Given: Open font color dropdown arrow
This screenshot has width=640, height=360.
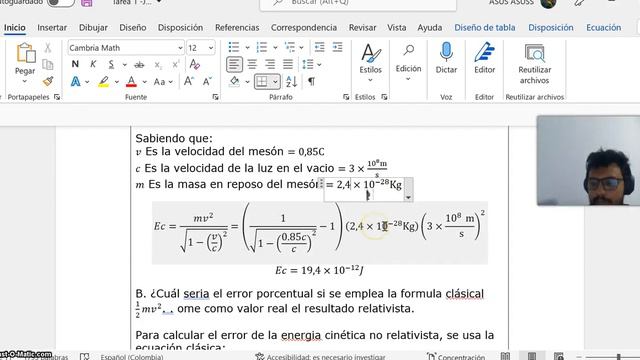Looking at the screenshot, I should pos(144,82).
